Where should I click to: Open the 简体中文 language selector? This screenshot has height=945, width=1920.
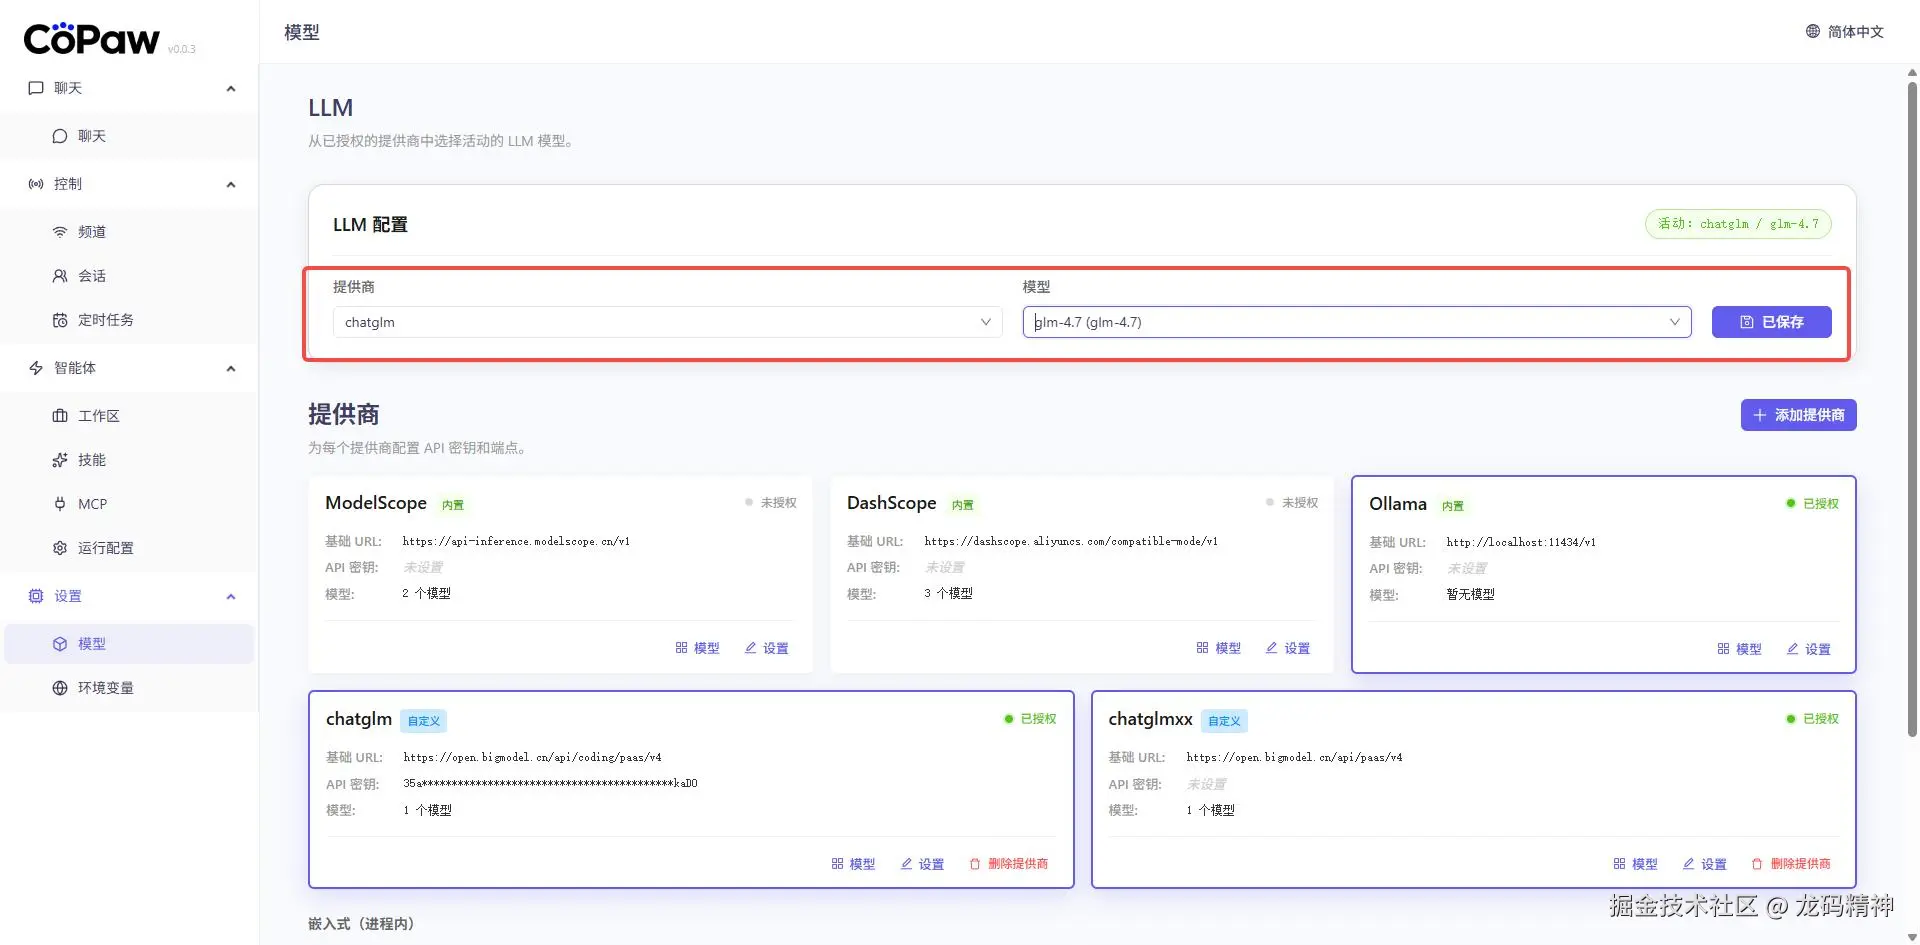coord(1845,32)
